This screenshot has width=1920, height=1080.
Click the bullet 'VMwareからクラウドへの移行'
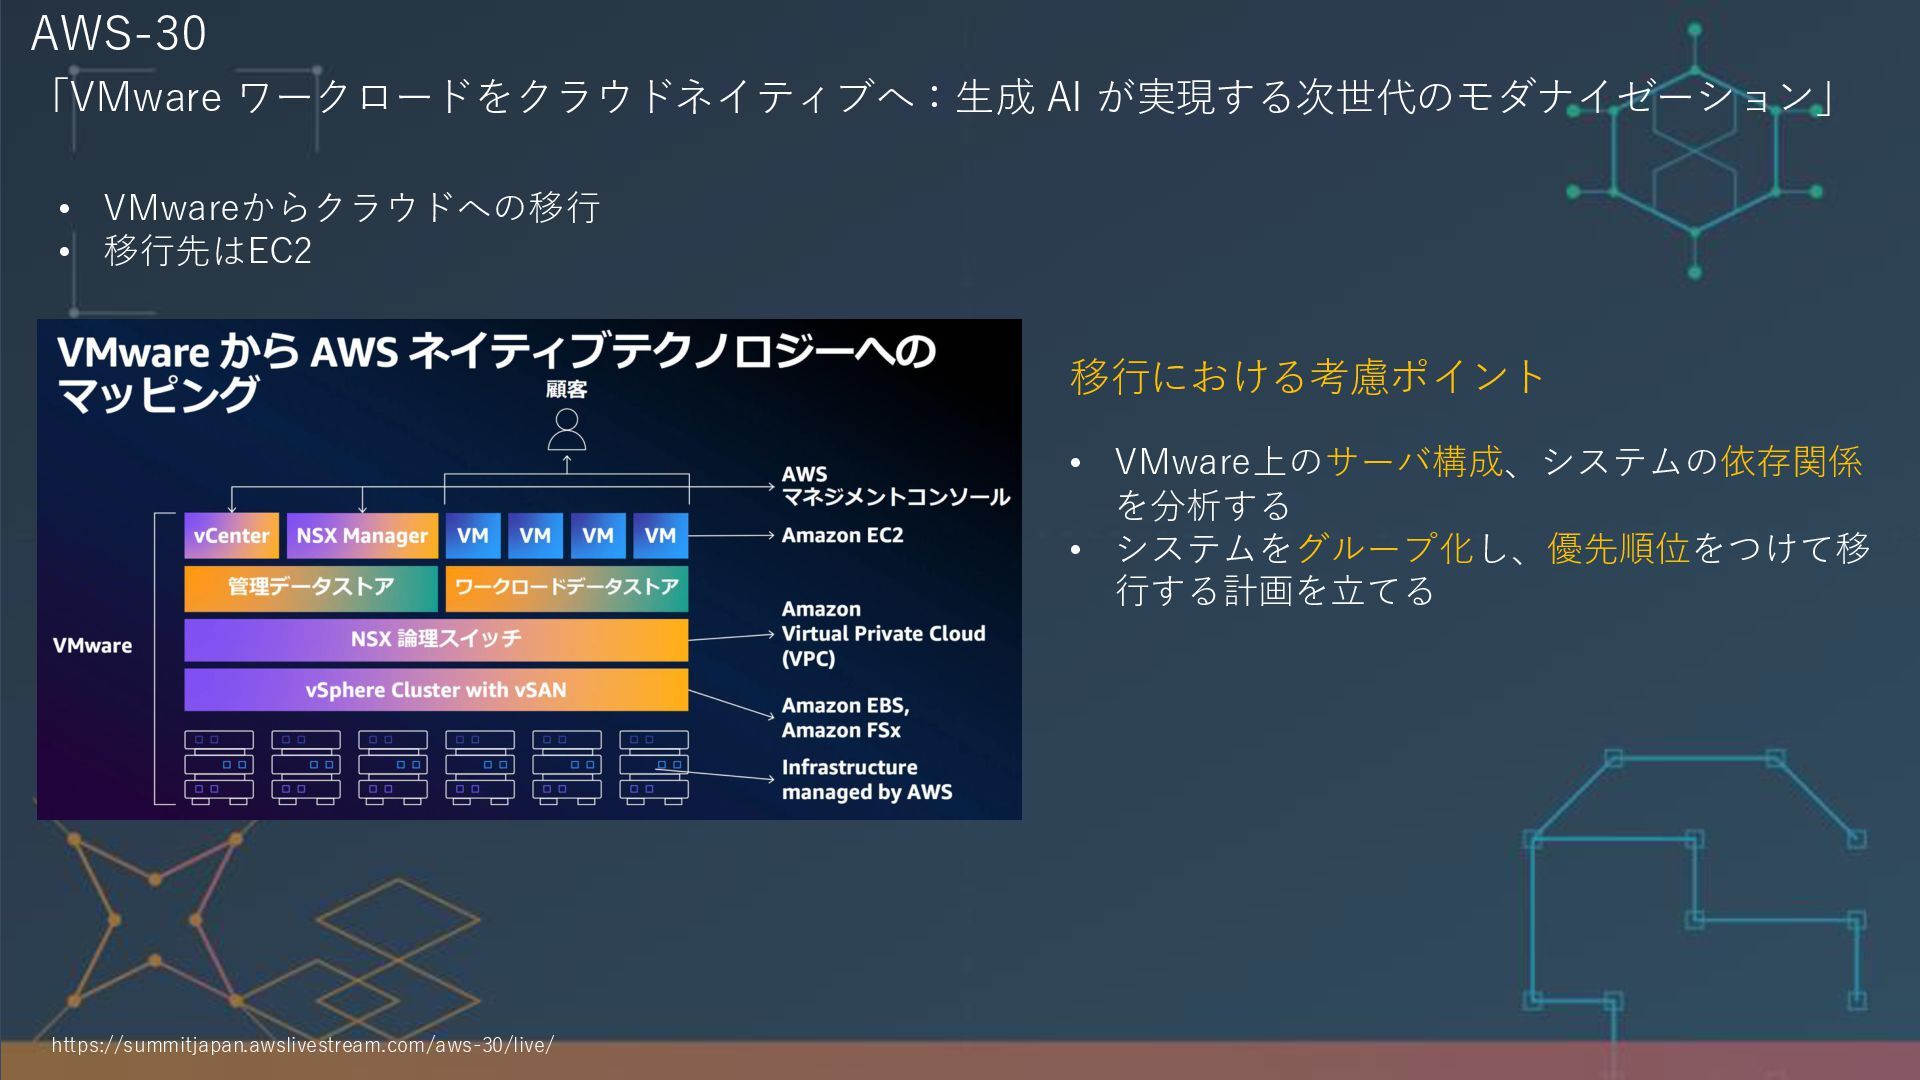(352, 207)
